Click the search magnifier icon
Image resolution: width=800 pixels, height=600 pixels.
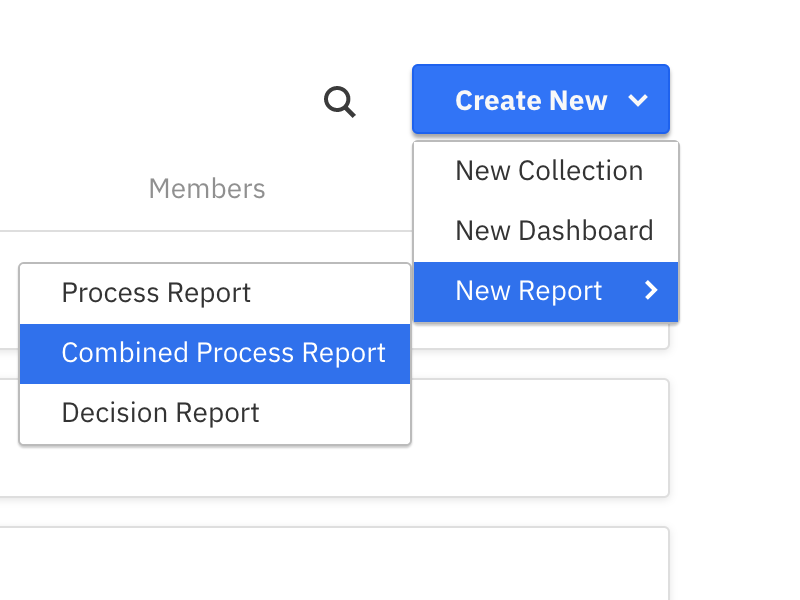(340, 101)
